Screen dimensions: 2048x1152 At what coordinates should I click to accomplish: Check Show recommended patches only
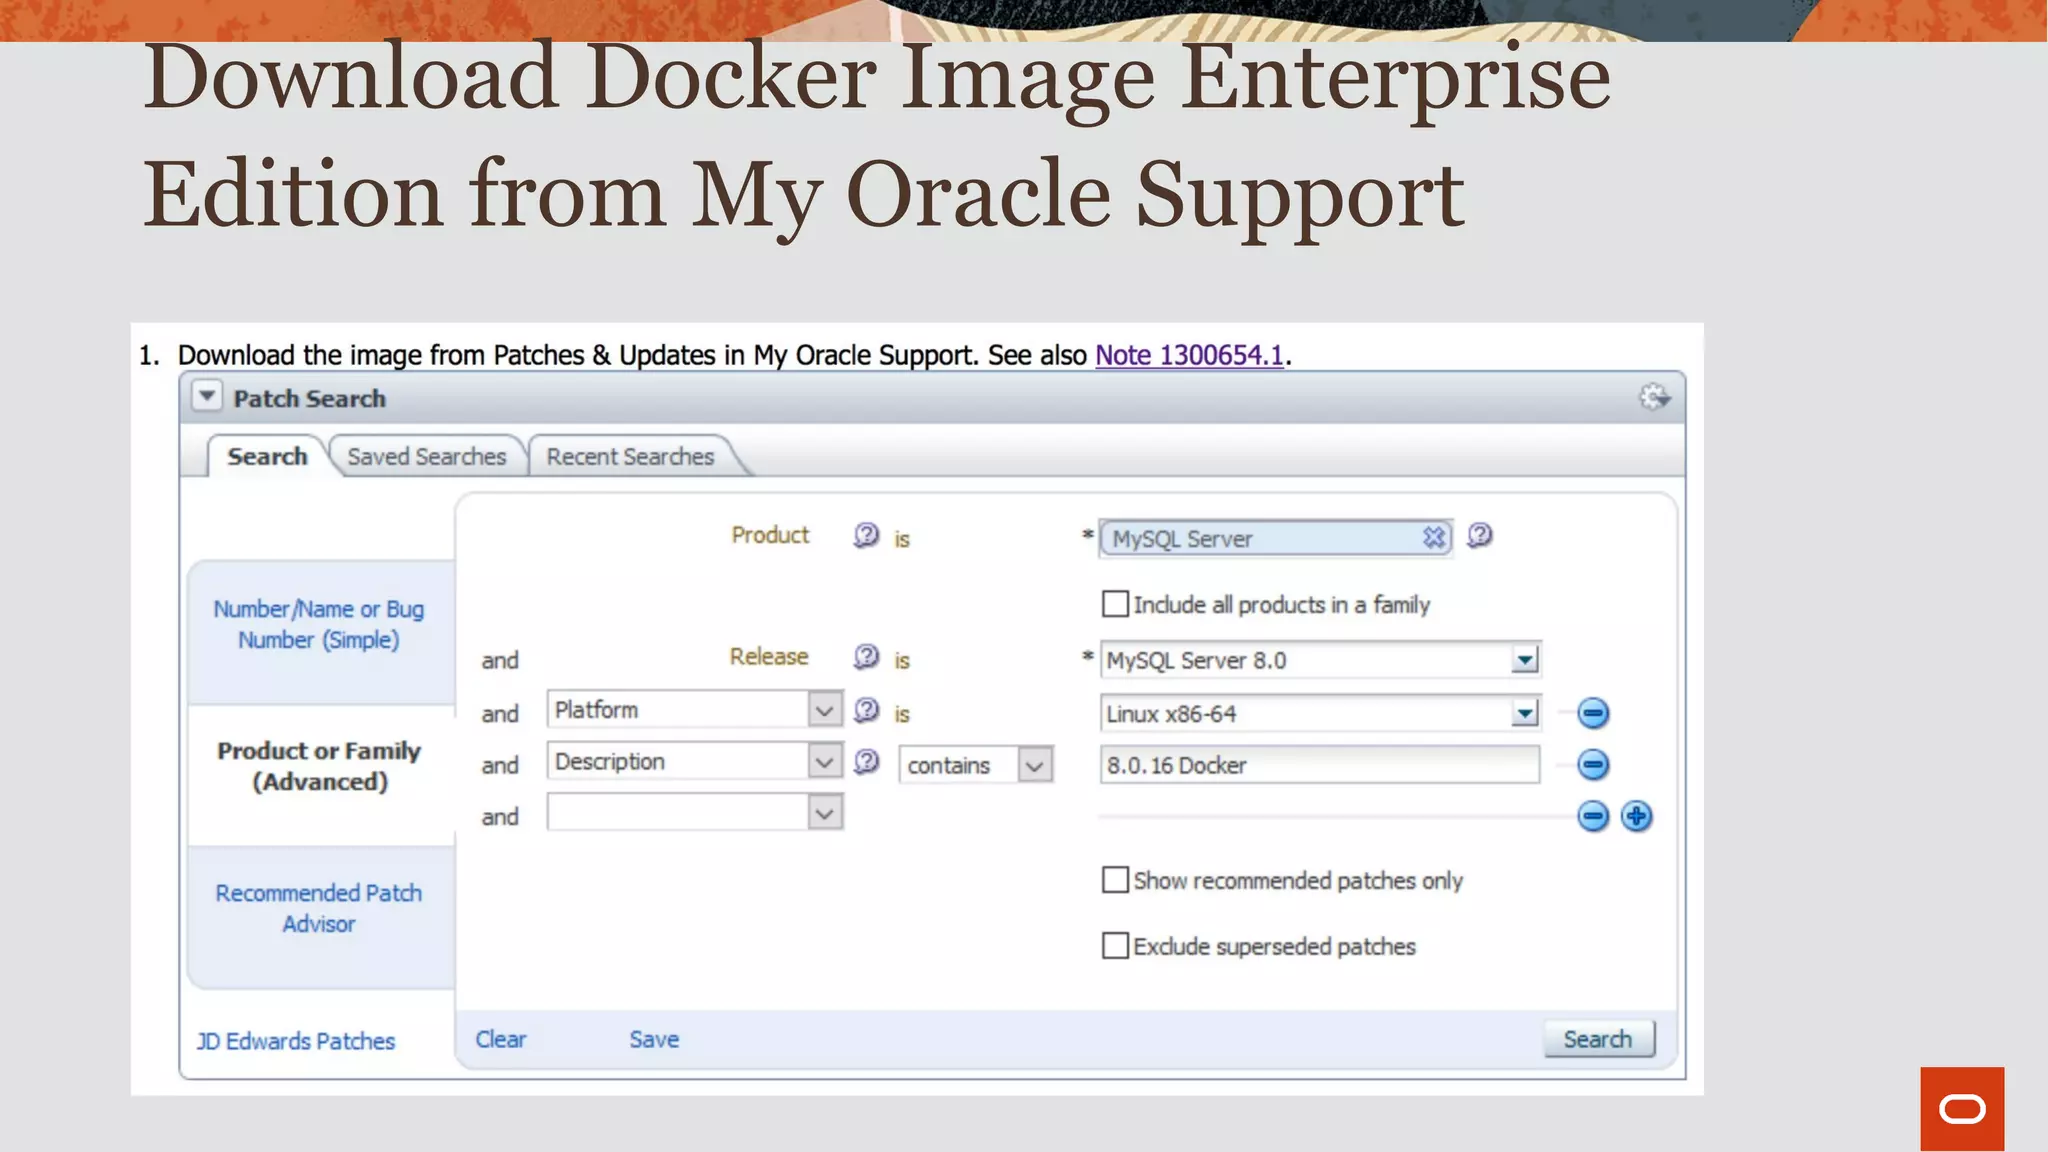[x=1115, y=880]
